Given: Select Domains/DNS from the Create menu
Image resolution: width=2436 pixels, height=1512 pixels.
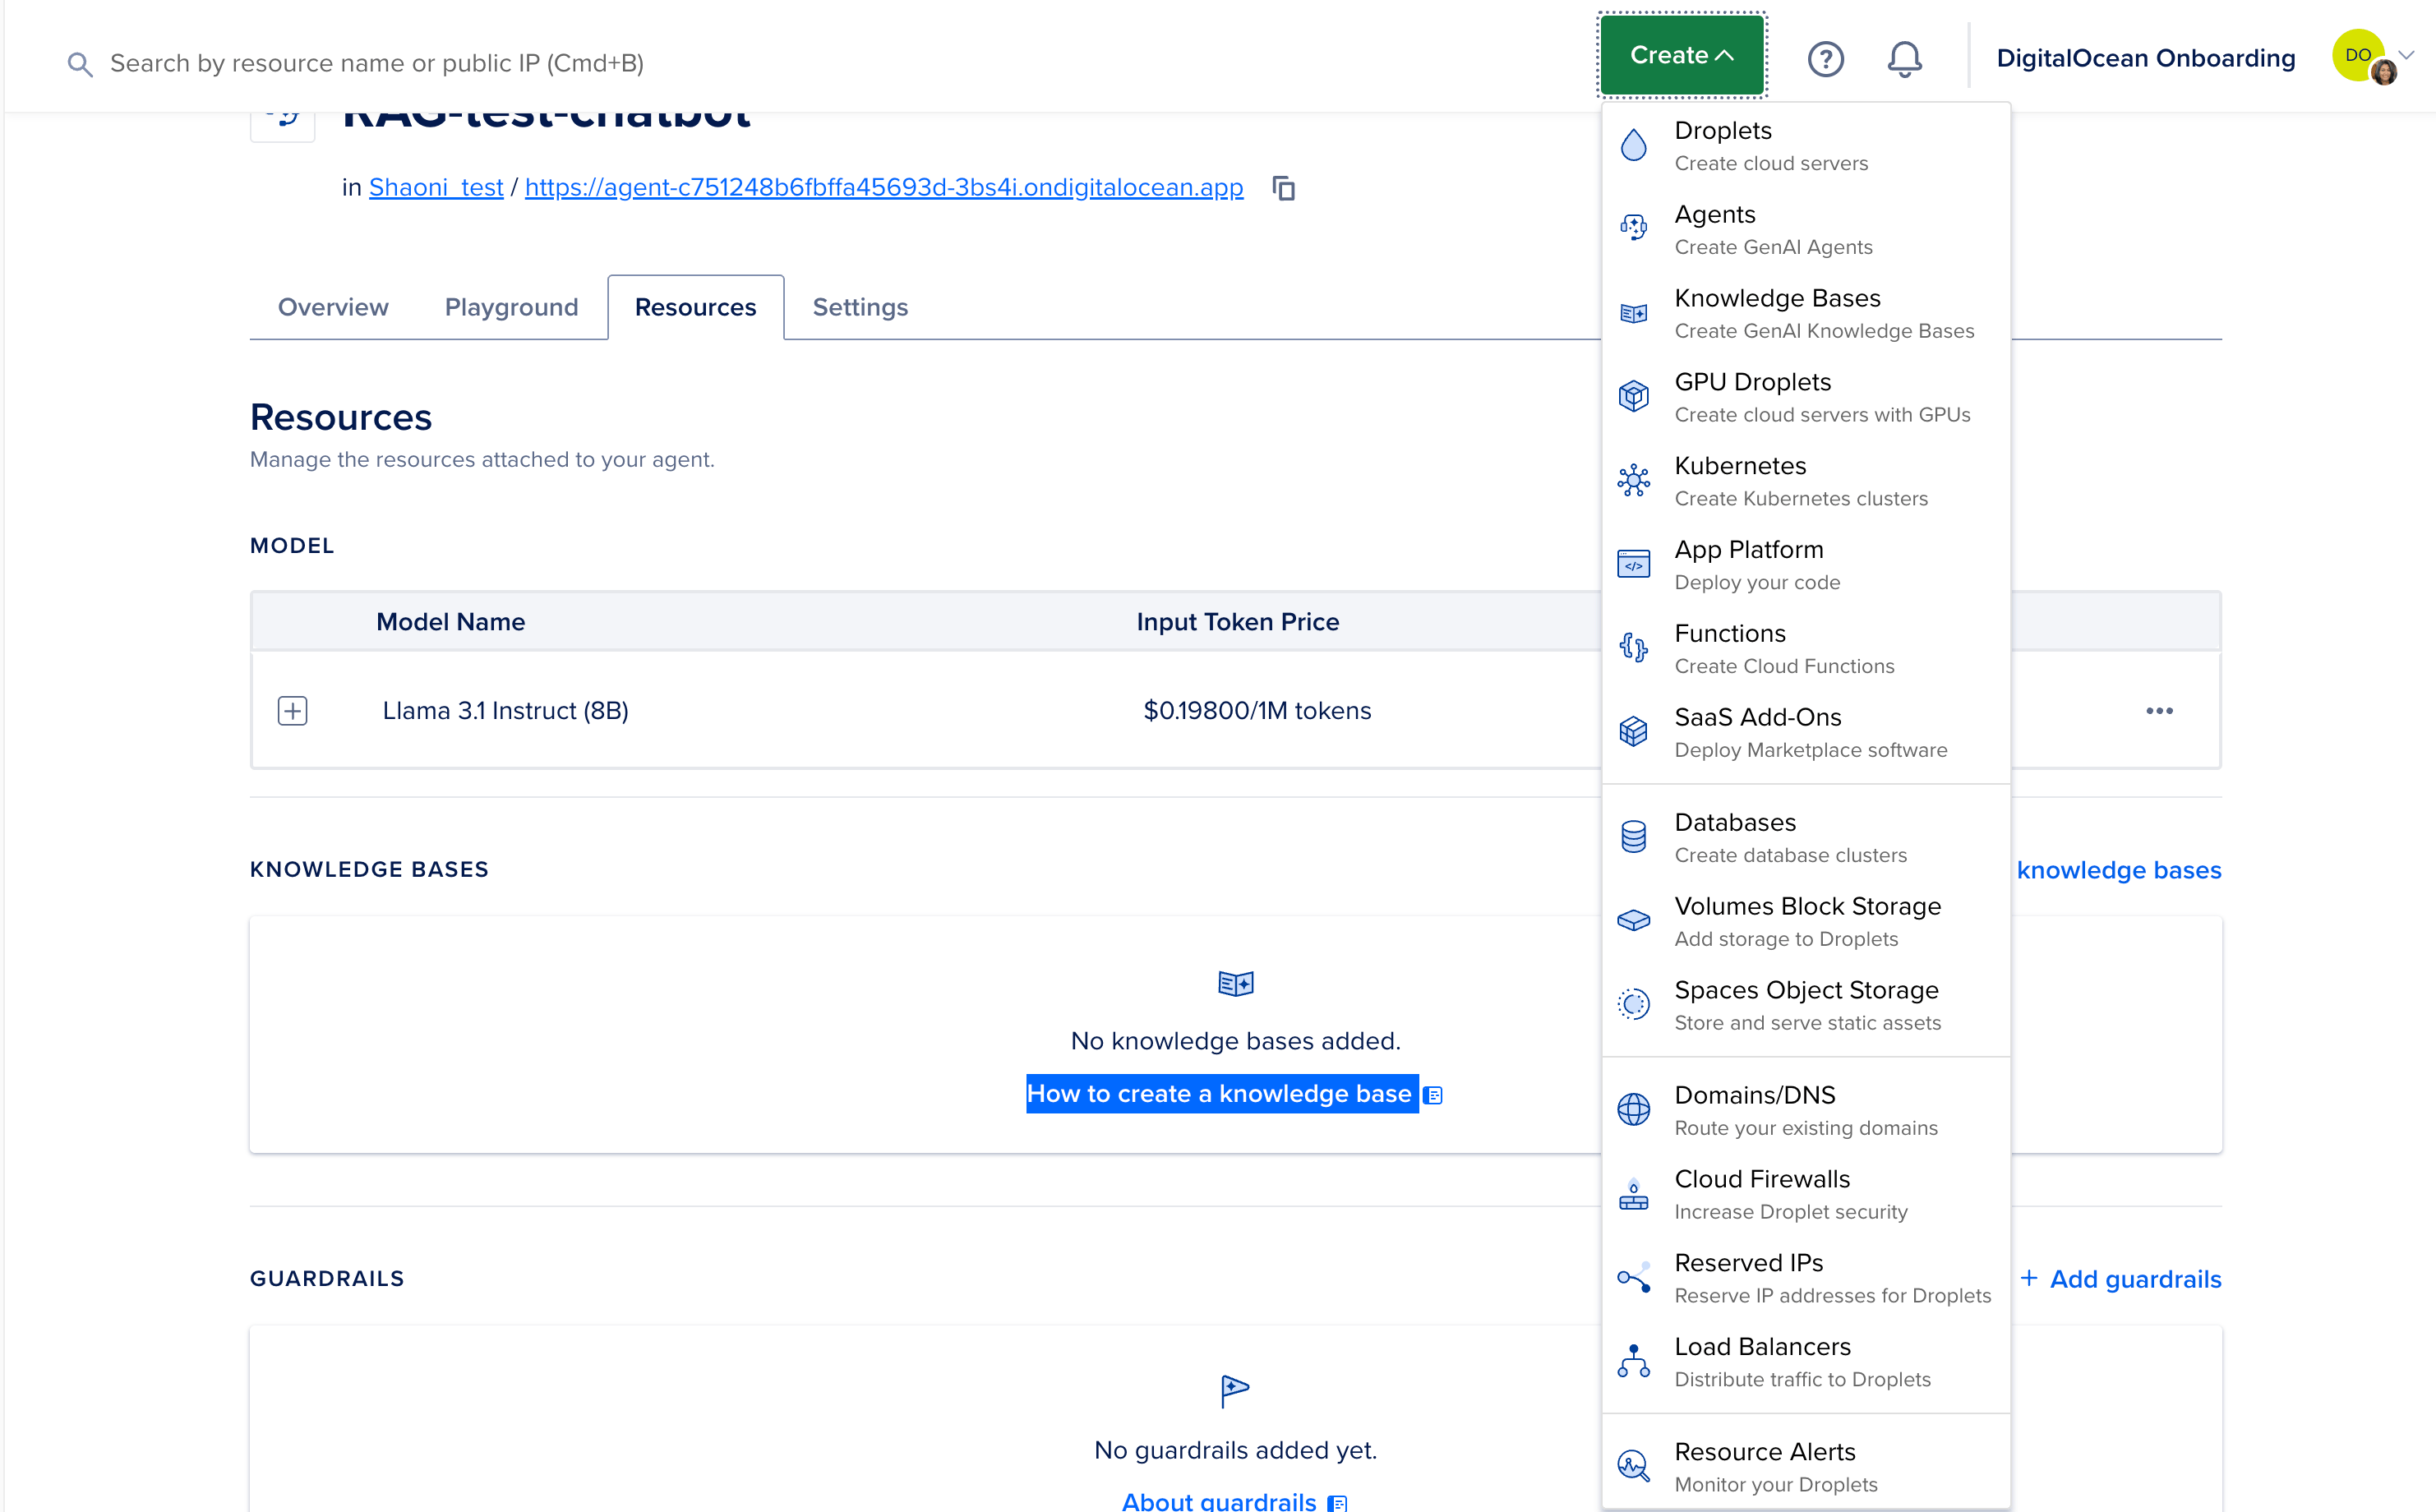Looking at the screenshot, I should pos(1805,1111).
